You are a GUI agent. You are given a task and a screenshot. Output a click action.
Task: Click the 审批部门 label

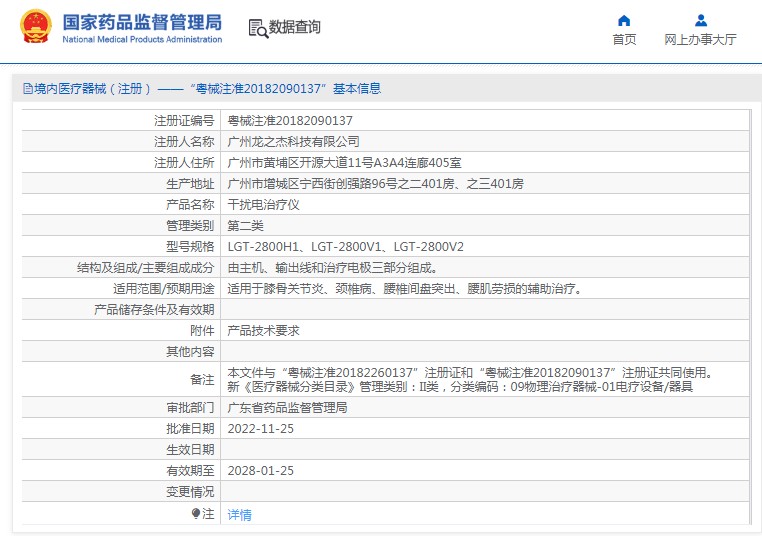pos(190,407)
